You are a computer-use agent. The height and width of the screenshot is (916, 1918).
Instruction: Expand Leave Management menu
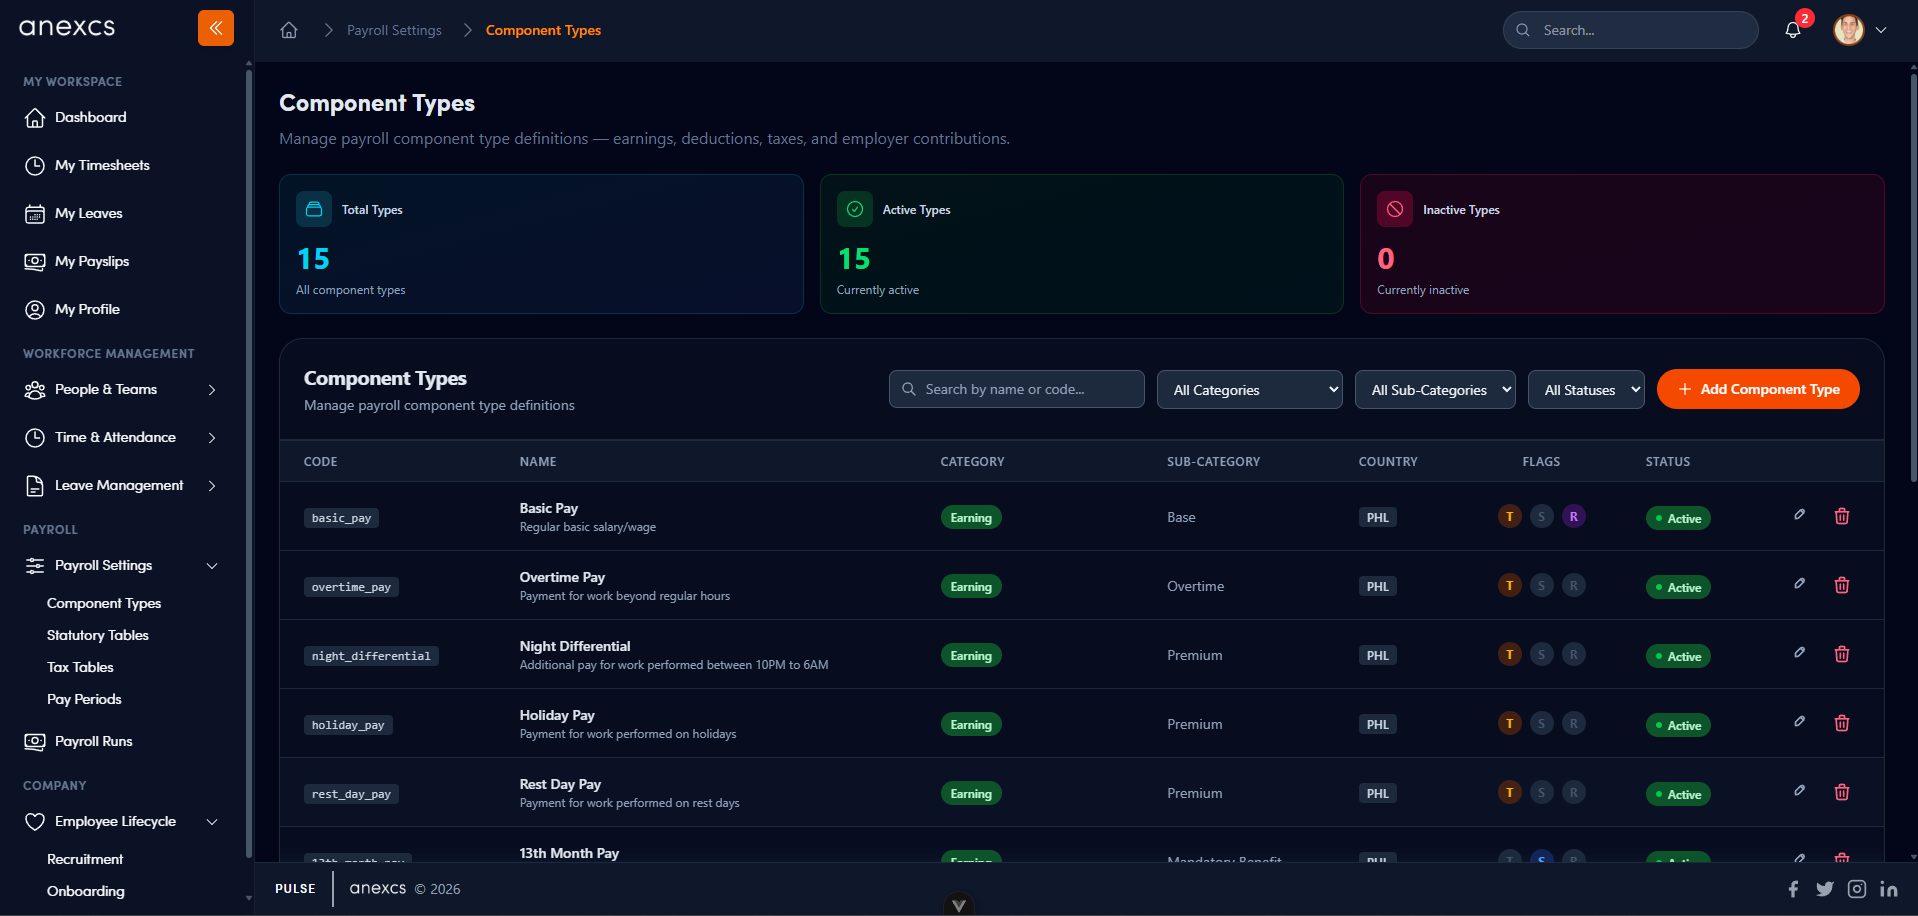click(x=121, y=485)
